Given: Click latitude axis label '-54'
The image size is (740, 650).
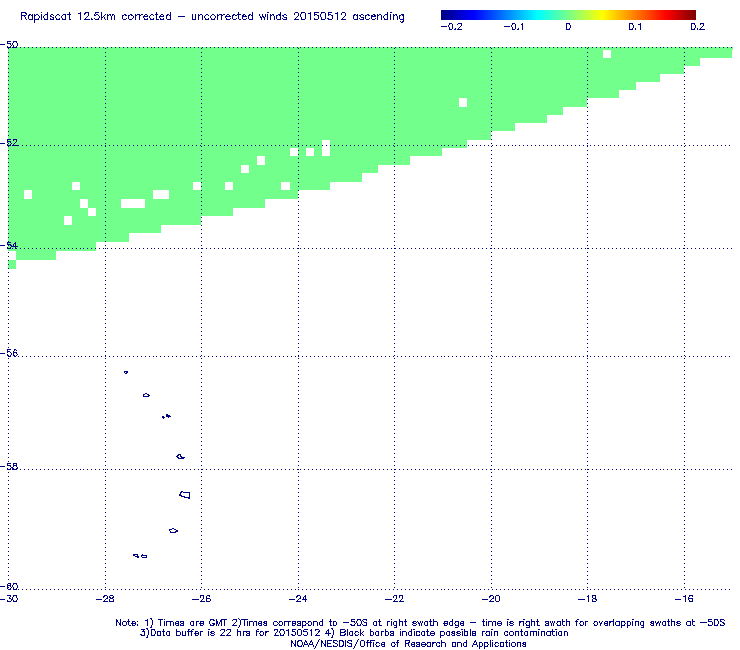Looking at the screenshot, I should (9, 245).
